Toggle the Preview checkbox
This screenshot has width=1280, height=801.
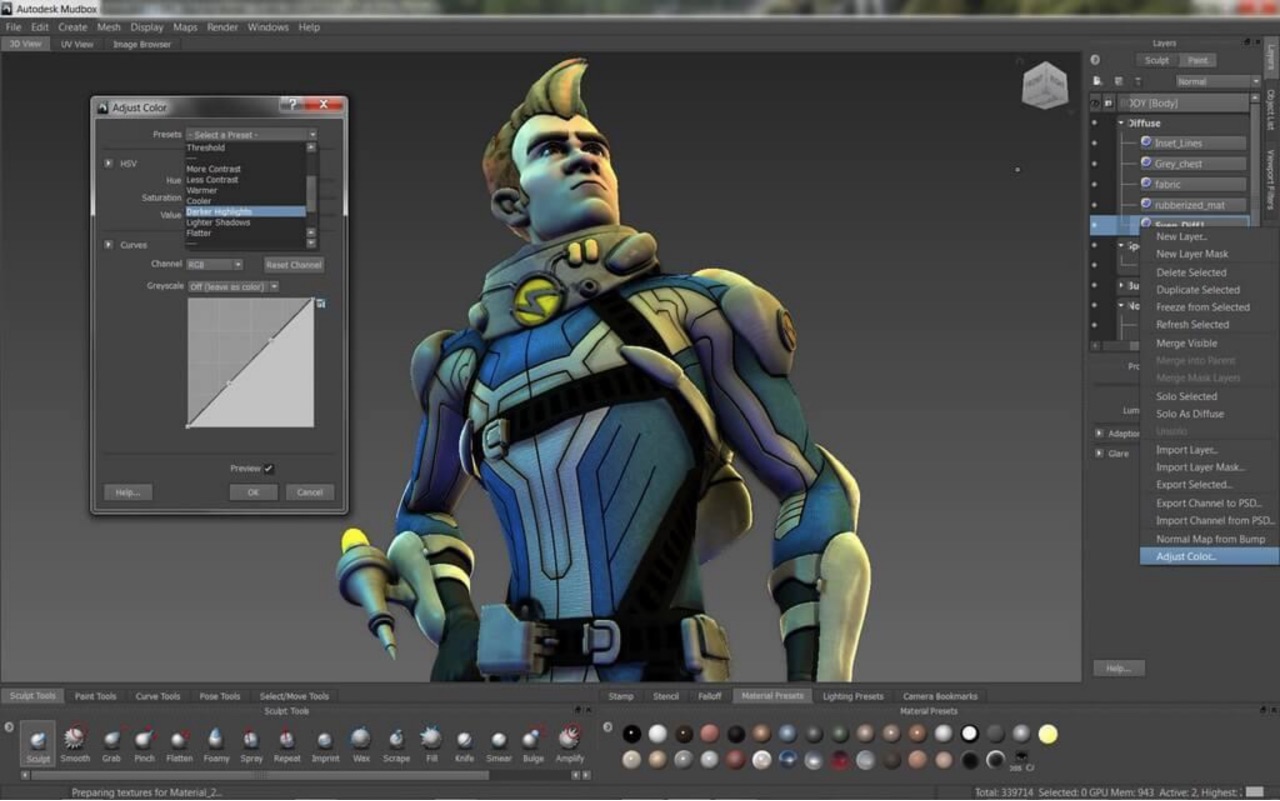268,468
